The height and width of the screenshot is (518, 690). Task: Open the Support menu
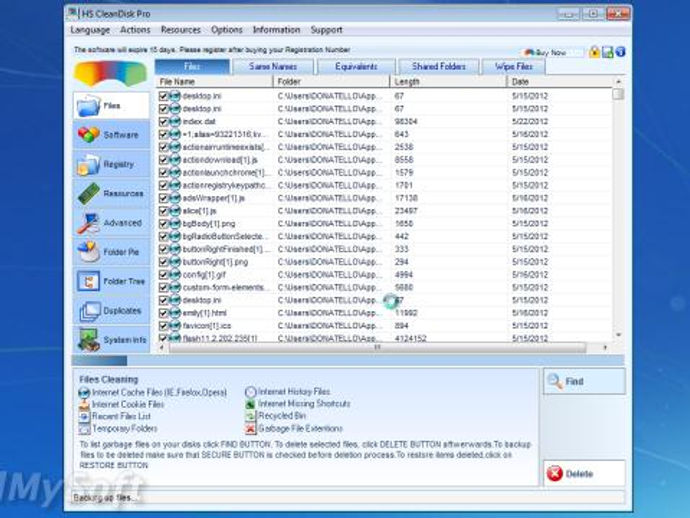326,30
